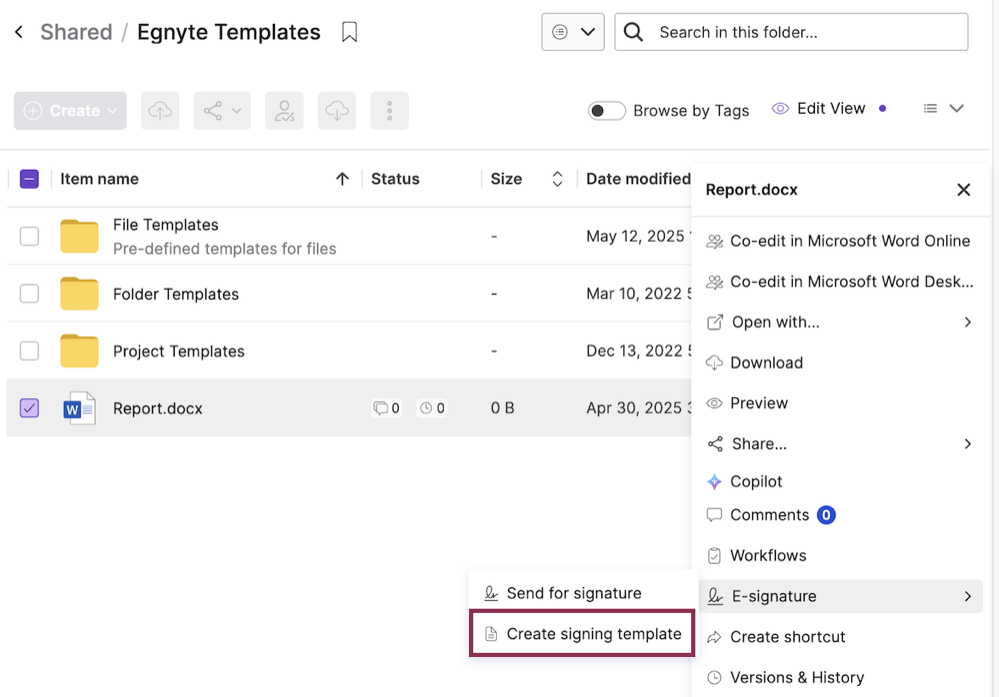Click the Report.docx date Apr 30, 2025
This screenshot has height=697, width=999.
638,408
